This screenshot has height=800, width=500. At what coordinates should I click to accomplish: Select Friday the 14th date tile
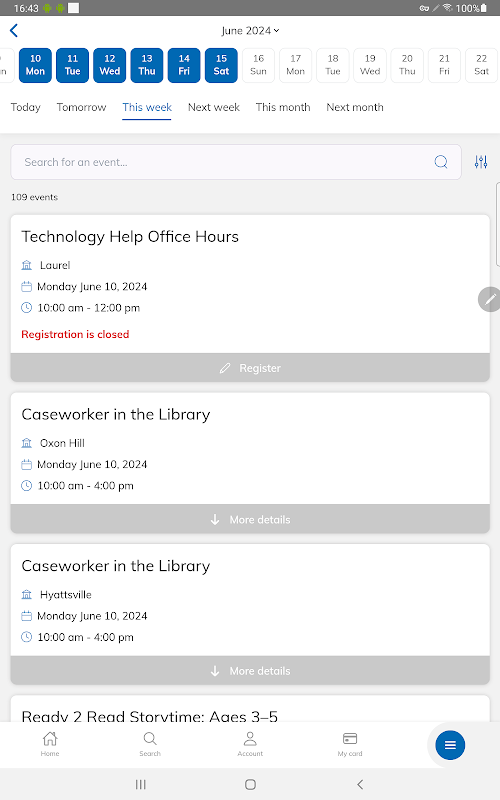point(184,65)
